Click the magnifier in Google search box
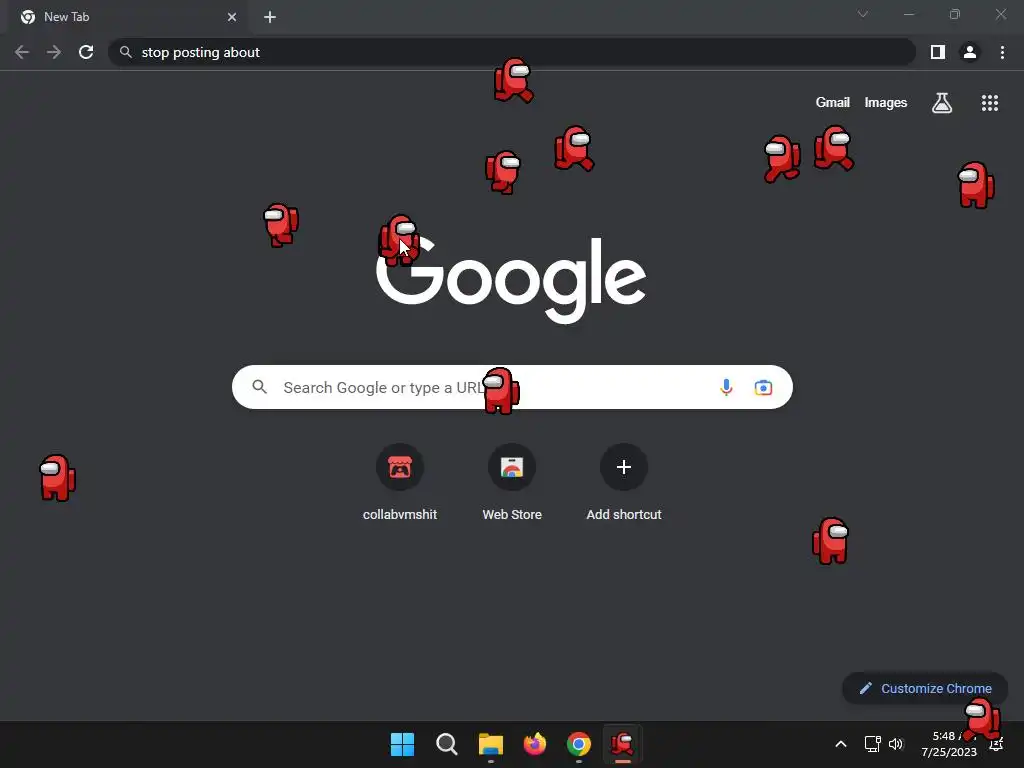This screenshot has height=768, width=1024. click(260, 387)
